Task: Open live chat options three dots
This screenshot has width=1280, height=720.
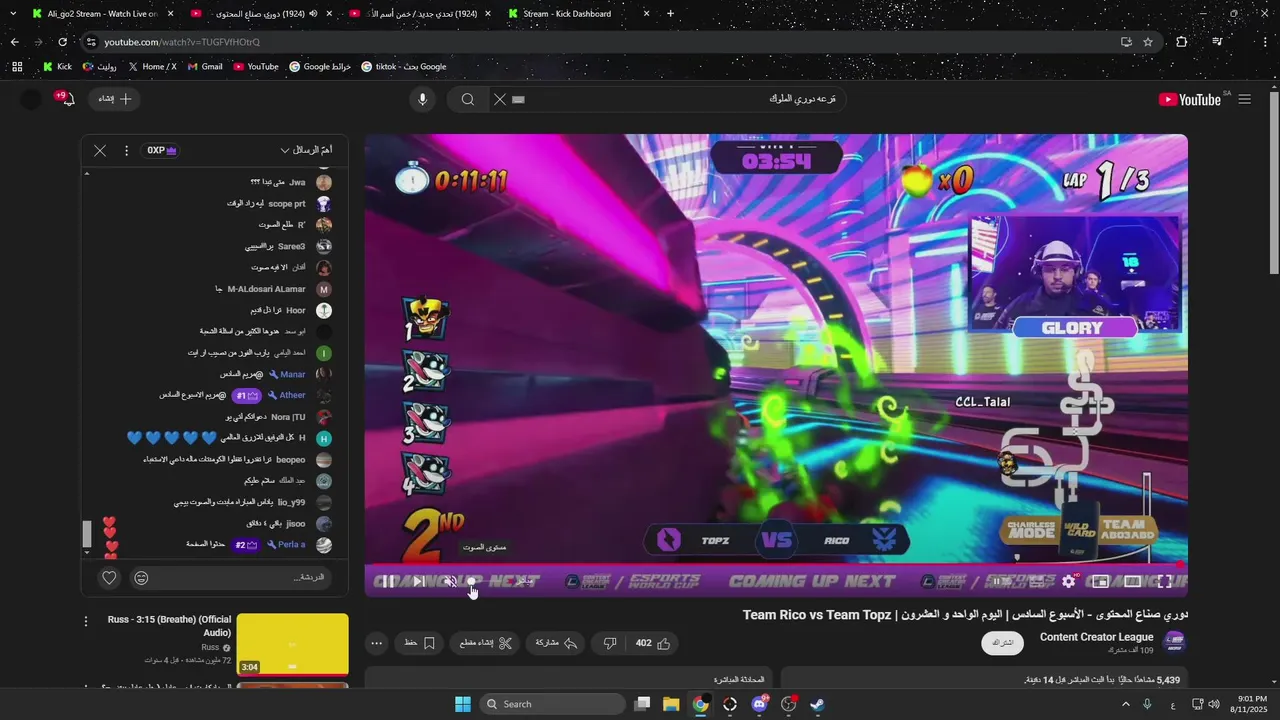Action: click(x=126, y=150)
